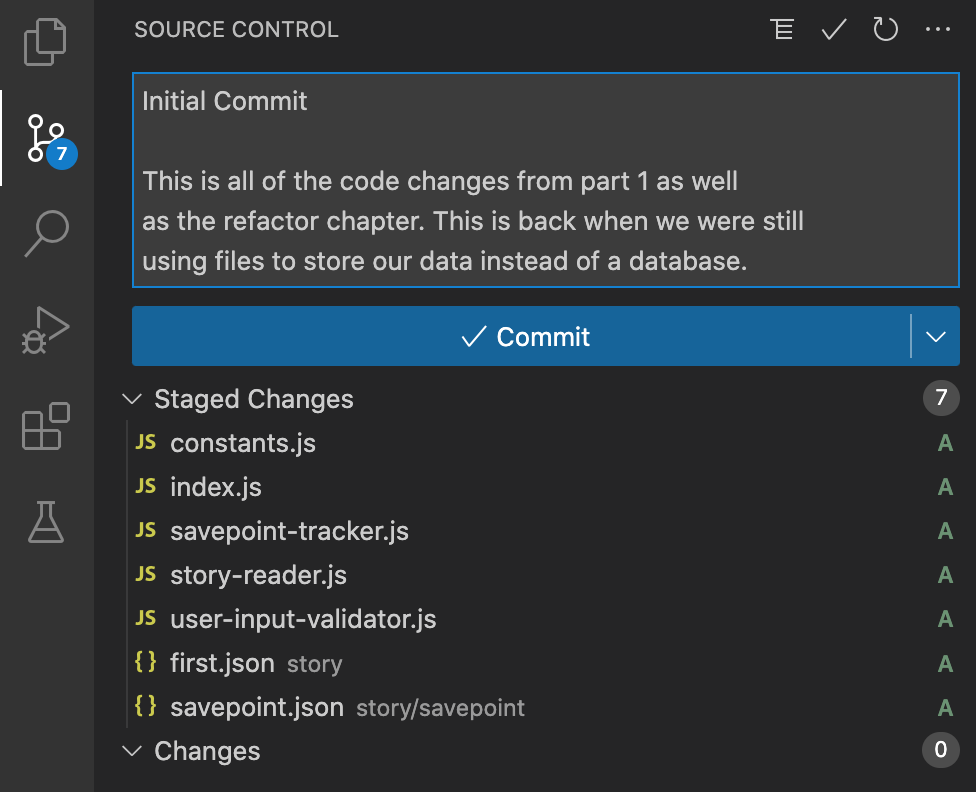Toggle view as tree icon in header
The image size is (976, 792).
(782, 29)
